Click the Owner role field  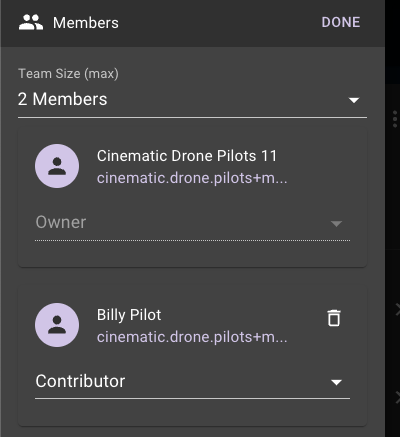[x=192, y=223]
